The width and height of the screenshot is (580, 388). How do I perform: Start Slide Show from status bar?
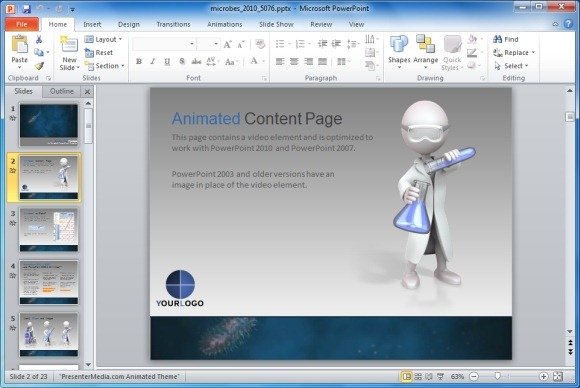pyautogui.click(x=440, y=377)
